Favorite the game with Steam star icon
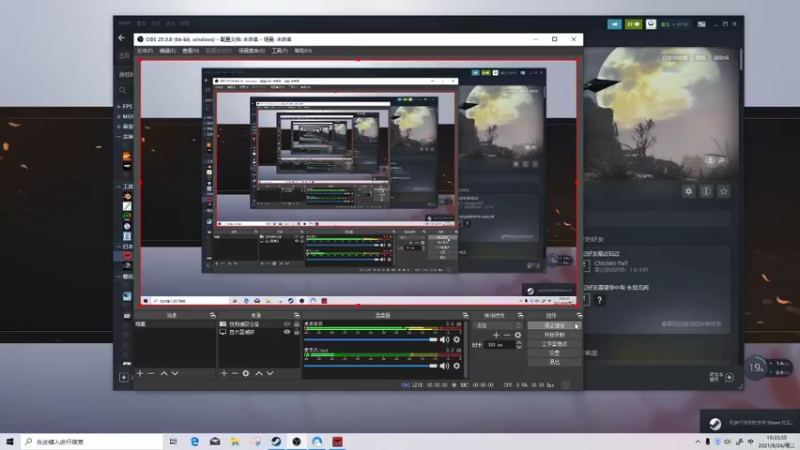This screenshot has width=800, height=450. [723, 191]
